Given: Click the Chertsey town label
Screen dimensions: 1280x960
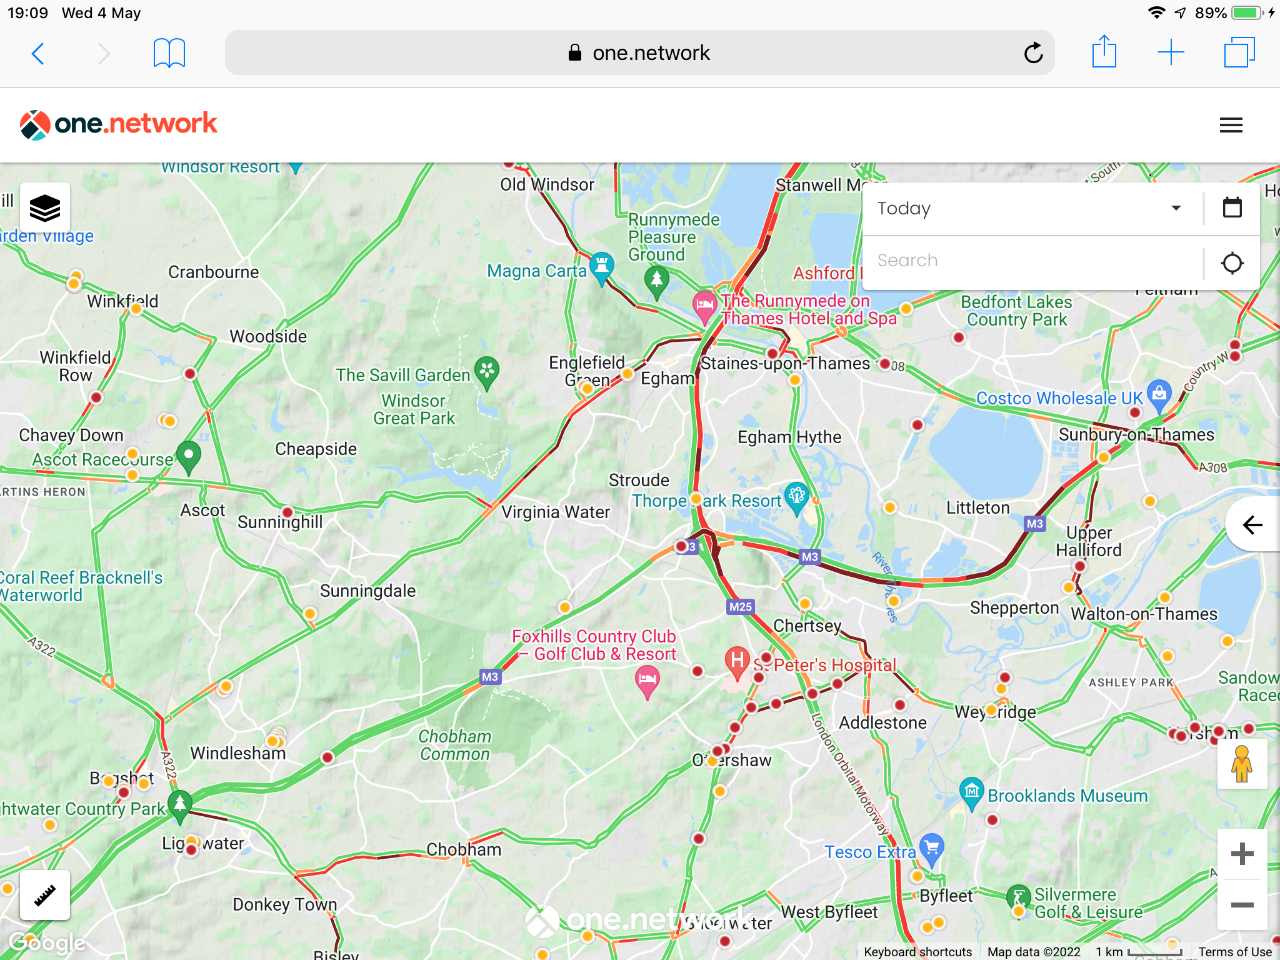Looking at the screenshot, I should click(807, 626).
